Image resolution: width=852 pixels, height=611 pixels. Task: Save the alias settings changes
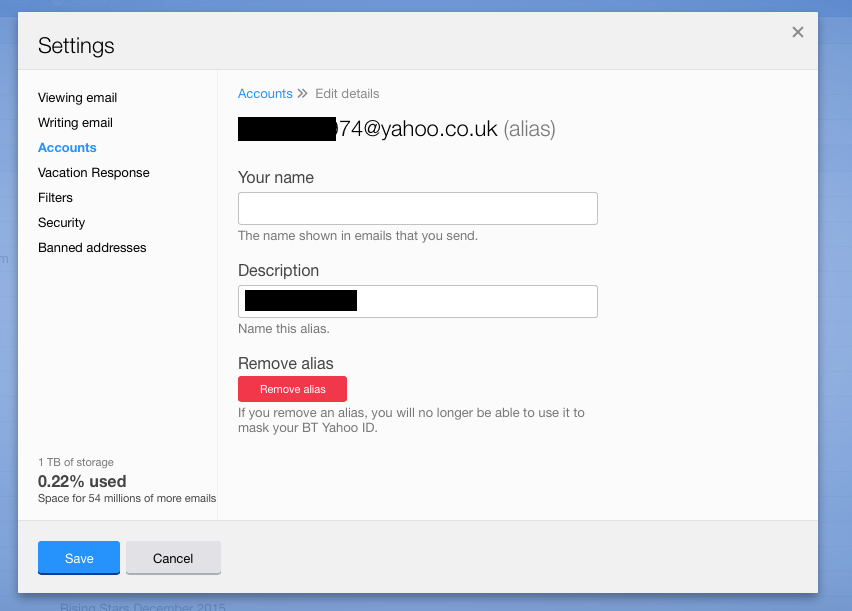coord(79,558)
